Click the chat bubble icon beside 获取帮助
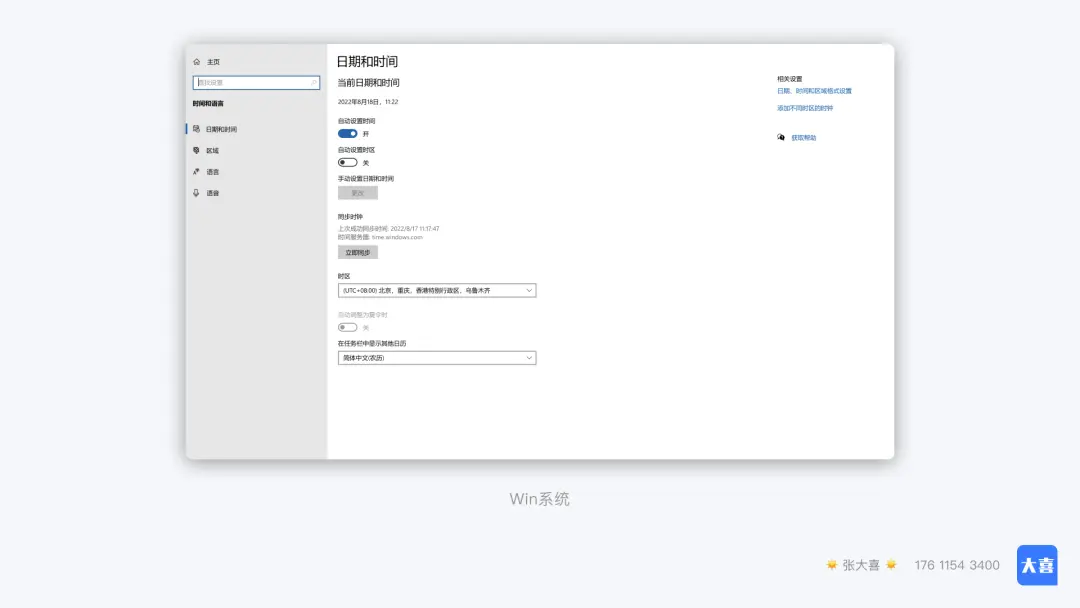Viewport: 1080px width, 608px height. [x=781, y=138]
